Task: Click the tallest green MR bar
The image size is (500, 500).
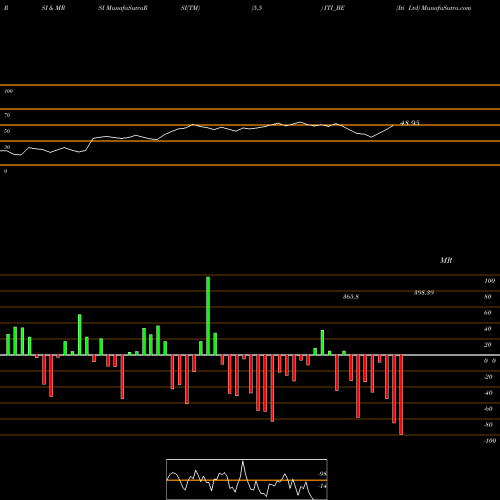Action: pos(208,316)
